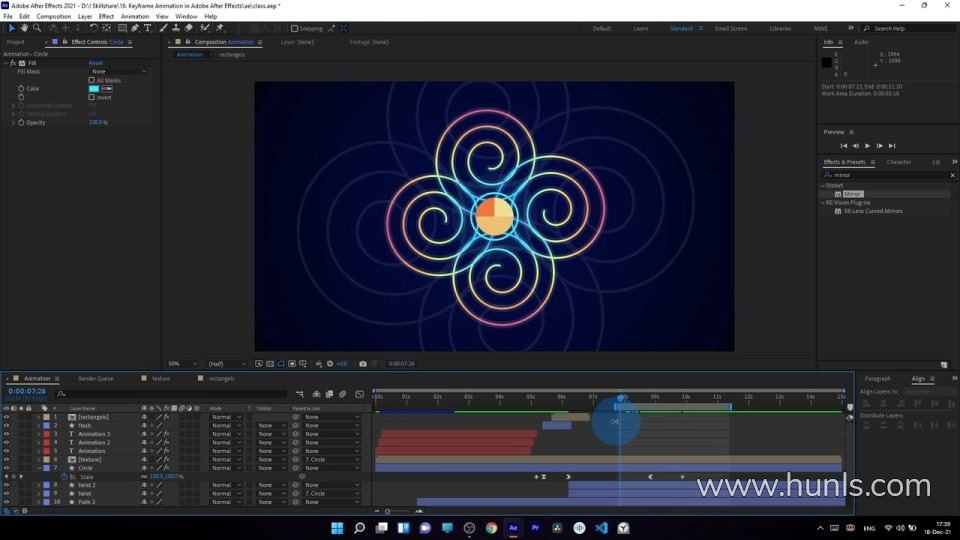The image size is (960, 540).
Task: Expand the twist 2 layer properties
Action: 39,485
